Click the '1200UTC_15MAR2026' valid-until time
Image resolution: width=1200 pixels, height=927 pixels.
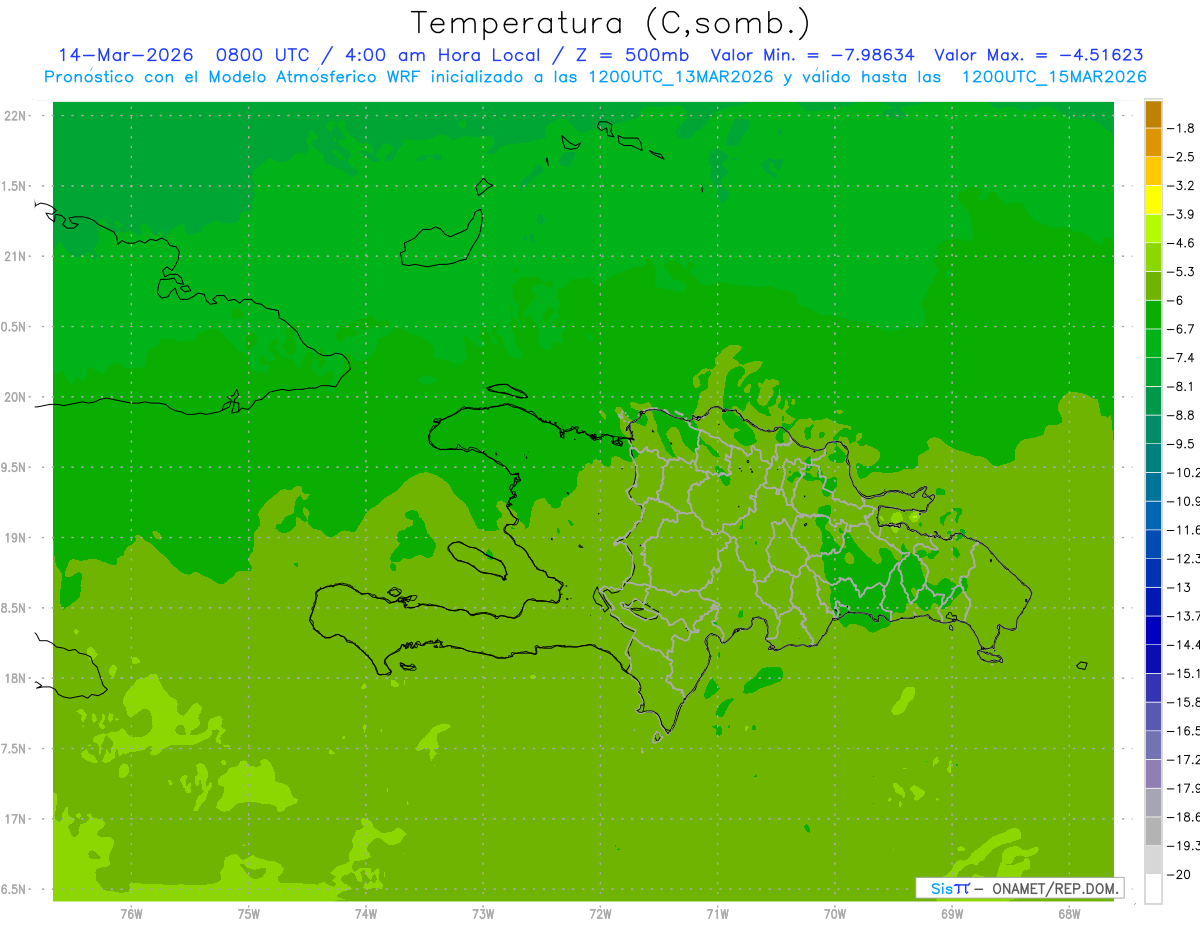click(1053, 77)
